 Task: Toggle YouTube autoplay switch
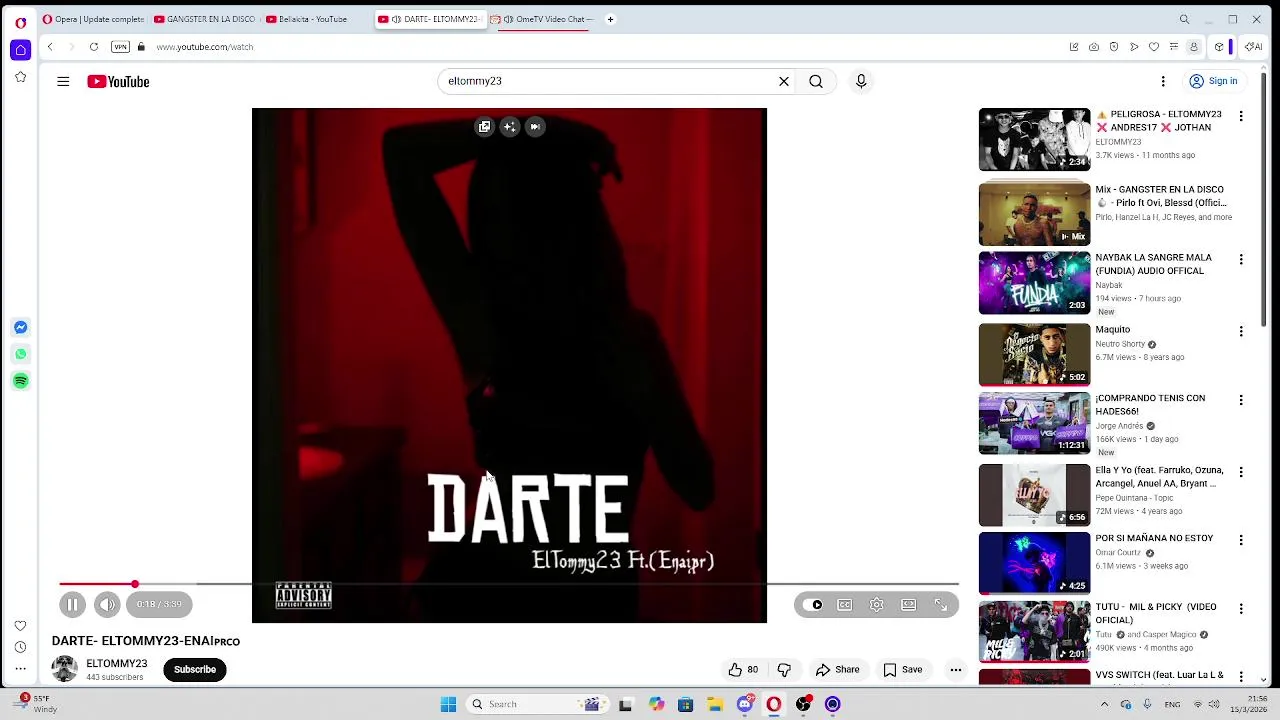tap(815, 604)
